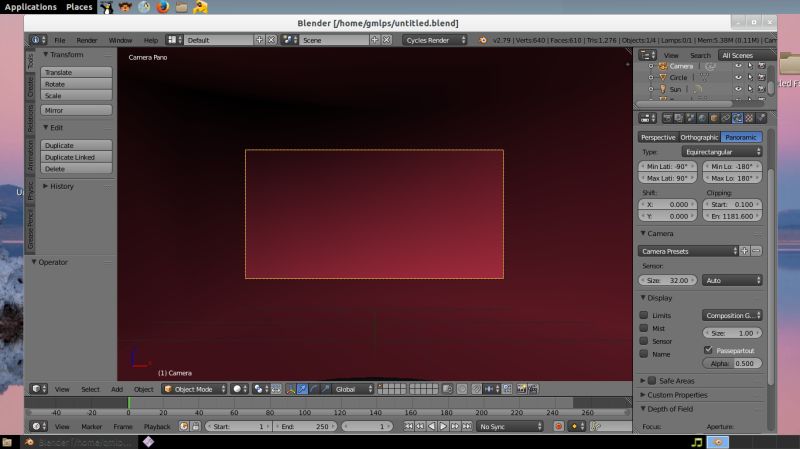This screenshot has width=800, height=449.
Task: Open the world properties tab icon
Action: coord(702,118)
